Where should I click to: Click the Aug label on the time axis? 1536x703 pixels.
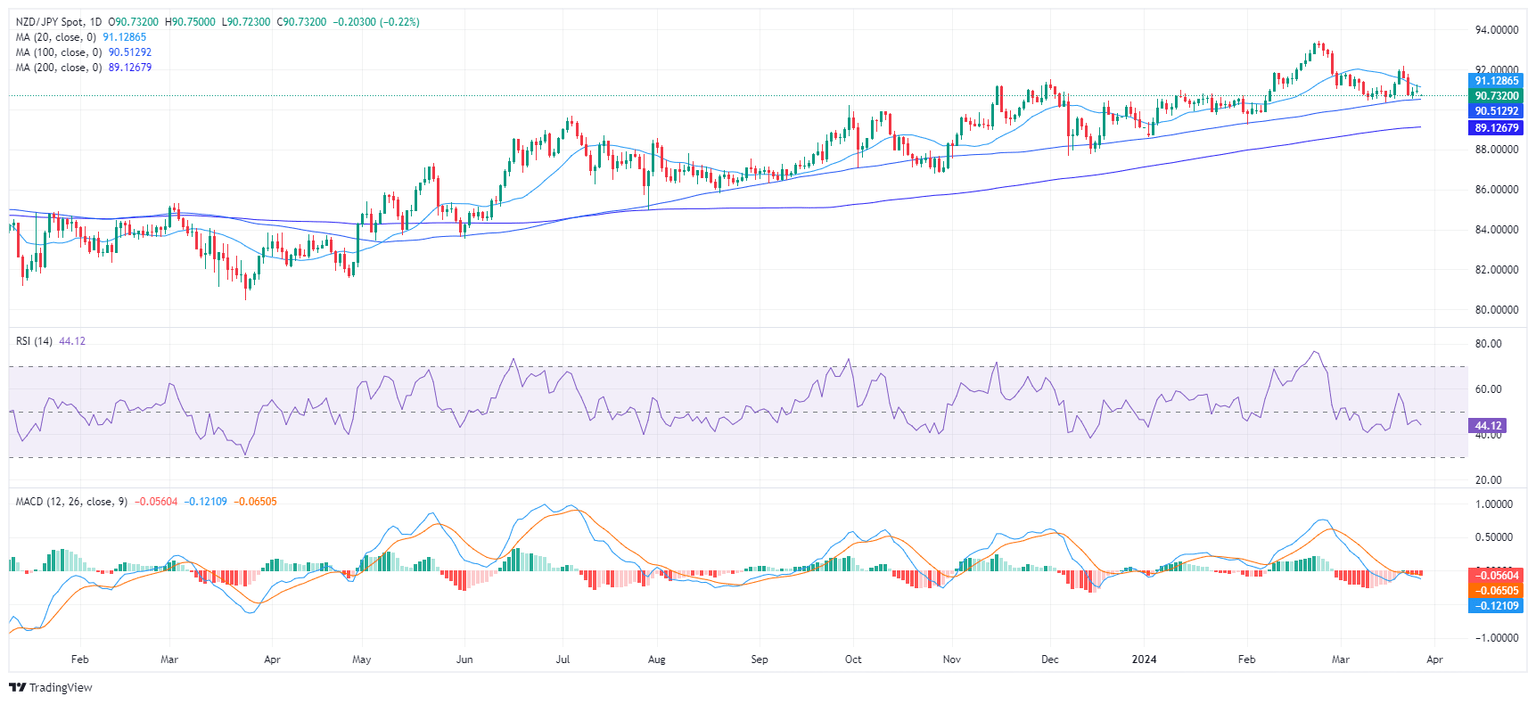[656, 661]
